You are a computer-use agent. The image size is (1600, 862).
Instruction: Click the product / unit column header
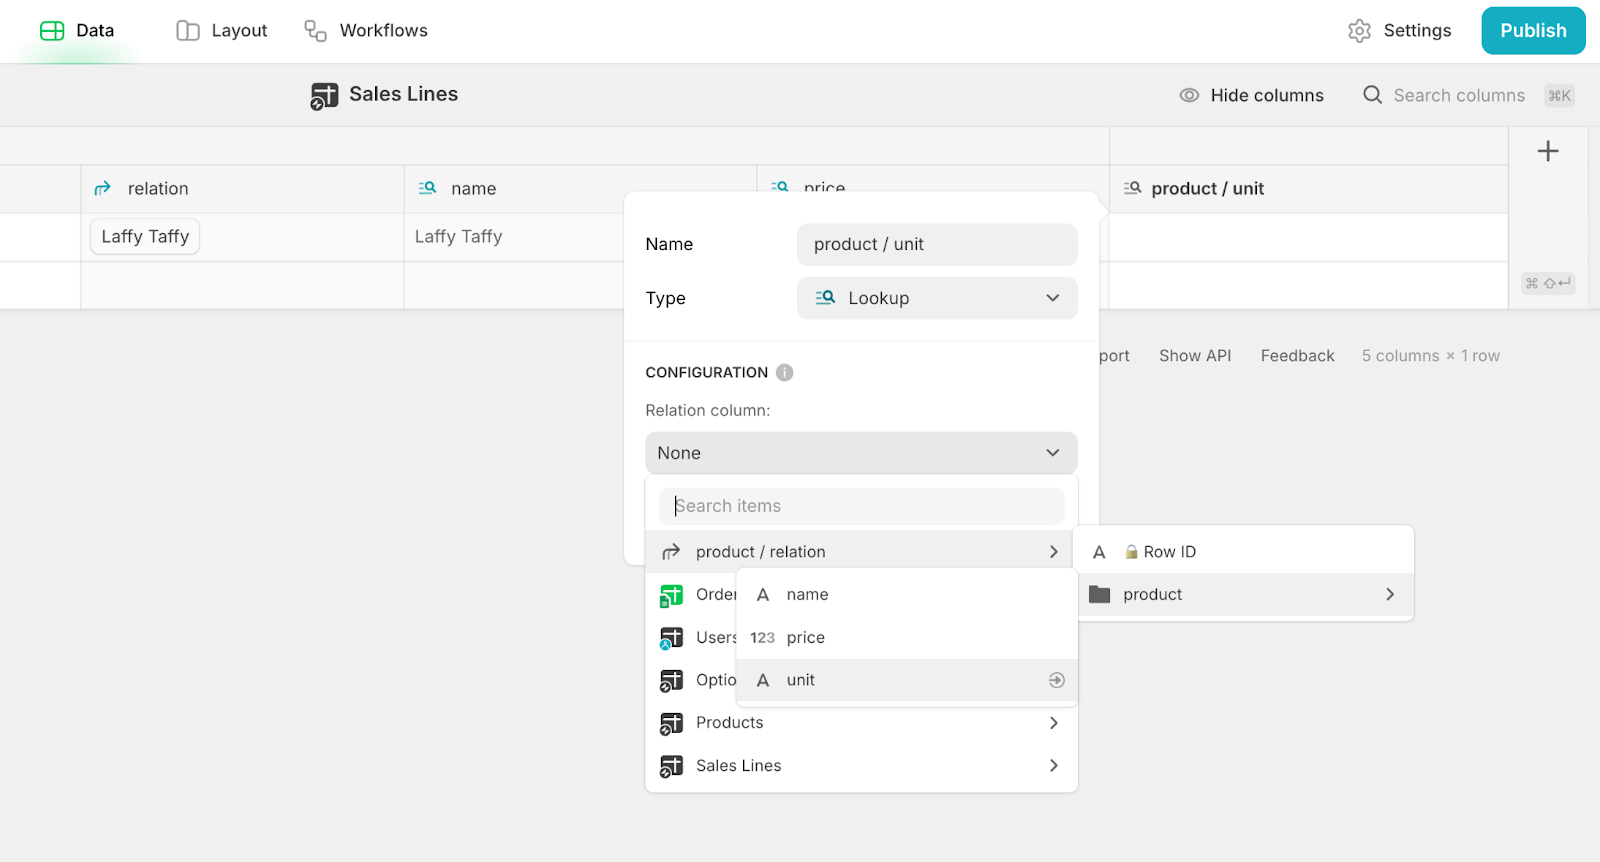point(1308,189)
